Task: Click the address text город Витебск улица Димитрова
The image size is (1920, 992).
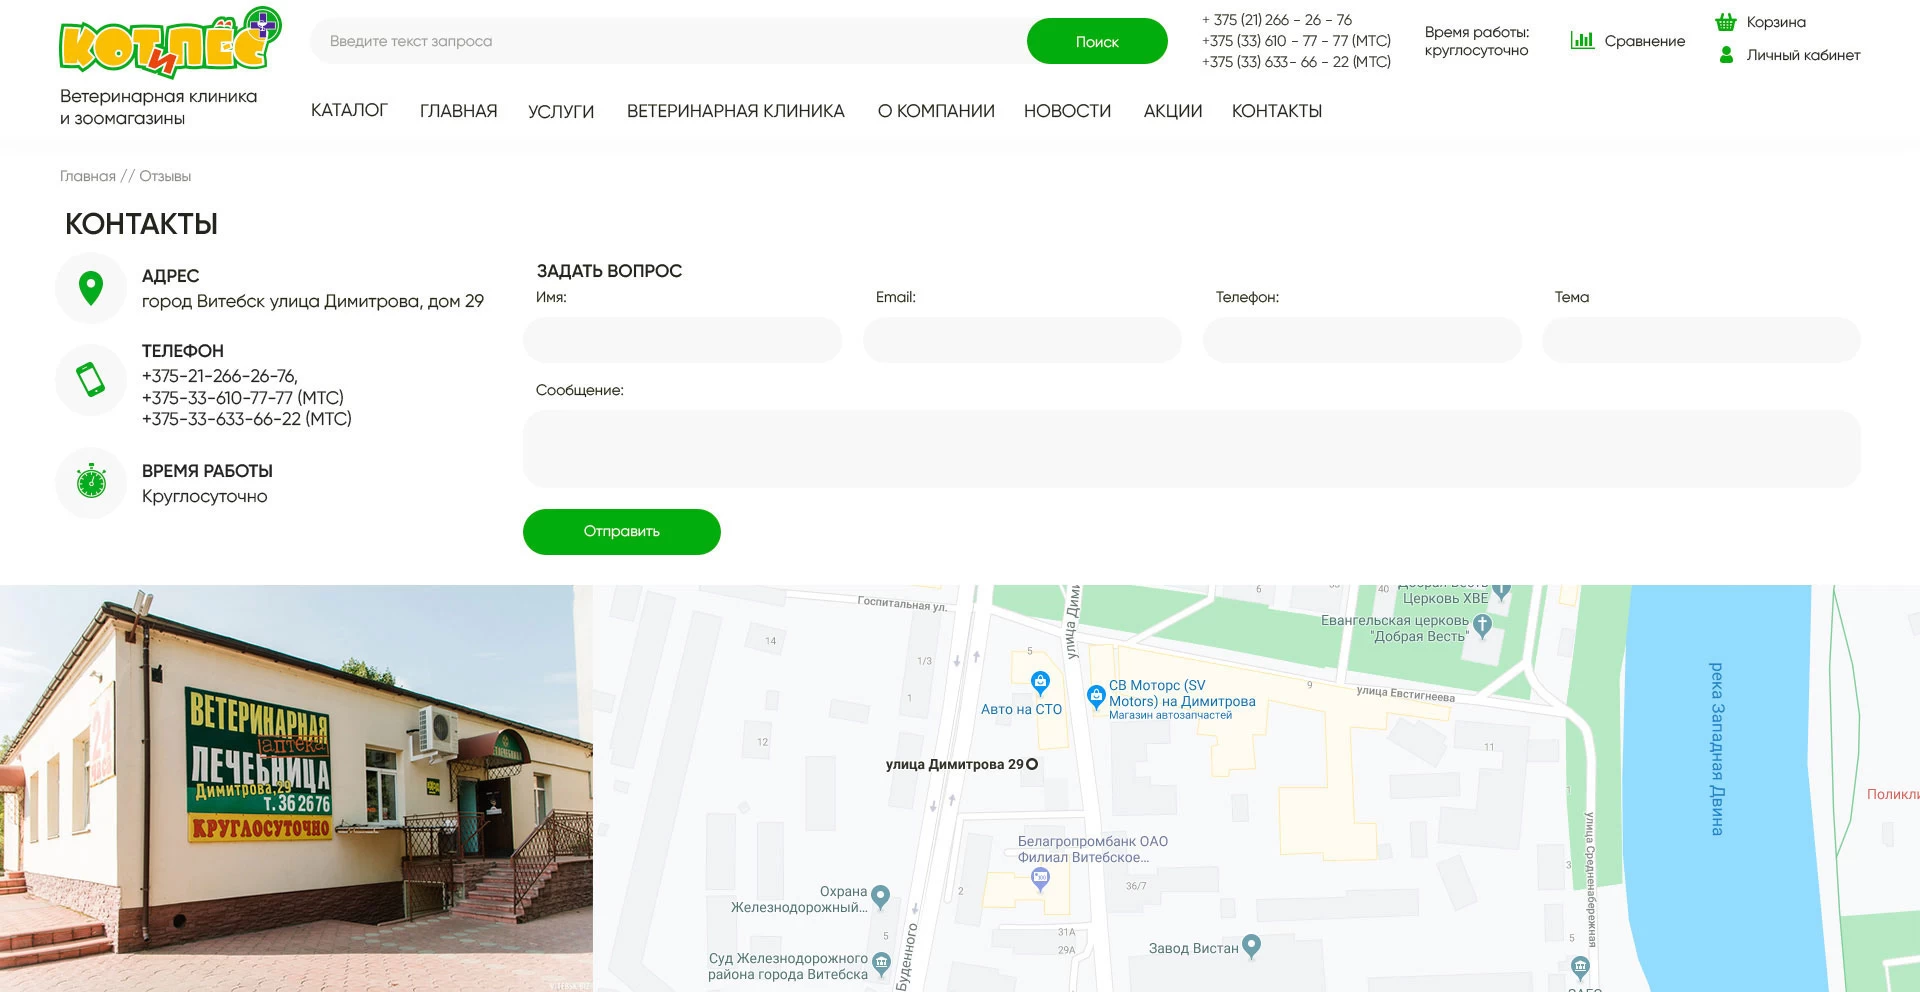Action: click(313, 301)
